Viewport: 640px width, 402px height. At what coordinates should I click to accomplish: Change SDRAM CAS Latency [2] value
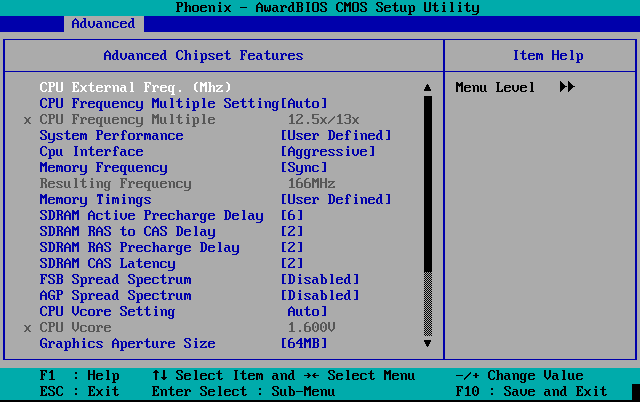pyautogui.click(x=292, y=263)
